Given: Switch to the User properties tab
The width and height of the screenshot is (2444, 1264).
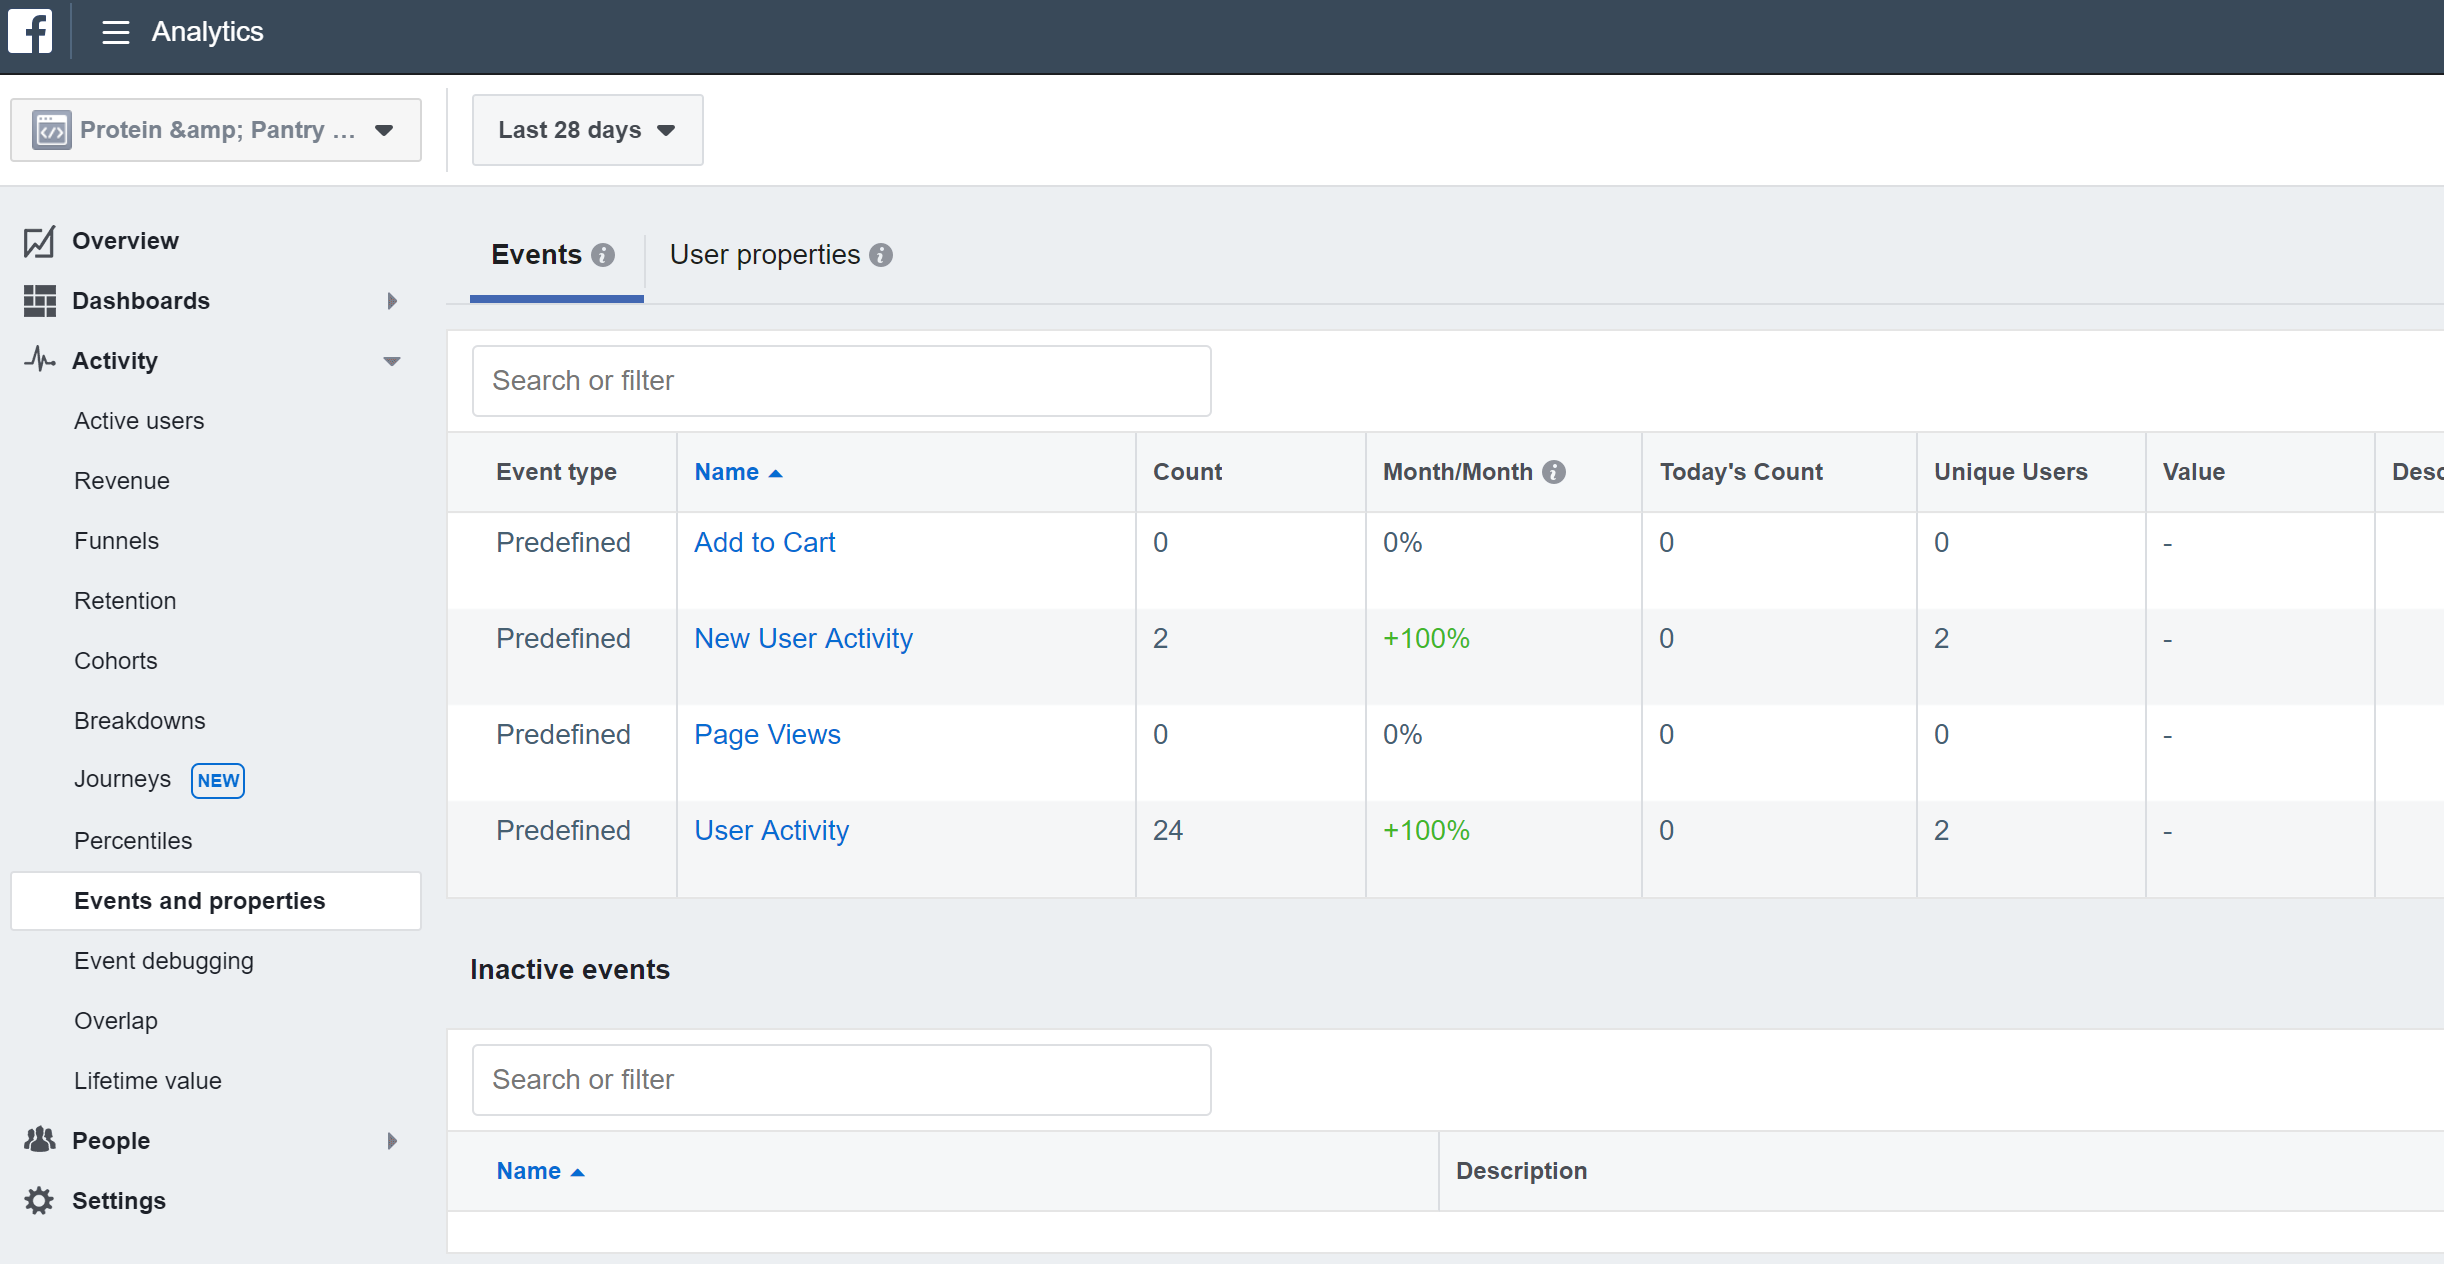Looking at the screenshot, I should 765,255.
